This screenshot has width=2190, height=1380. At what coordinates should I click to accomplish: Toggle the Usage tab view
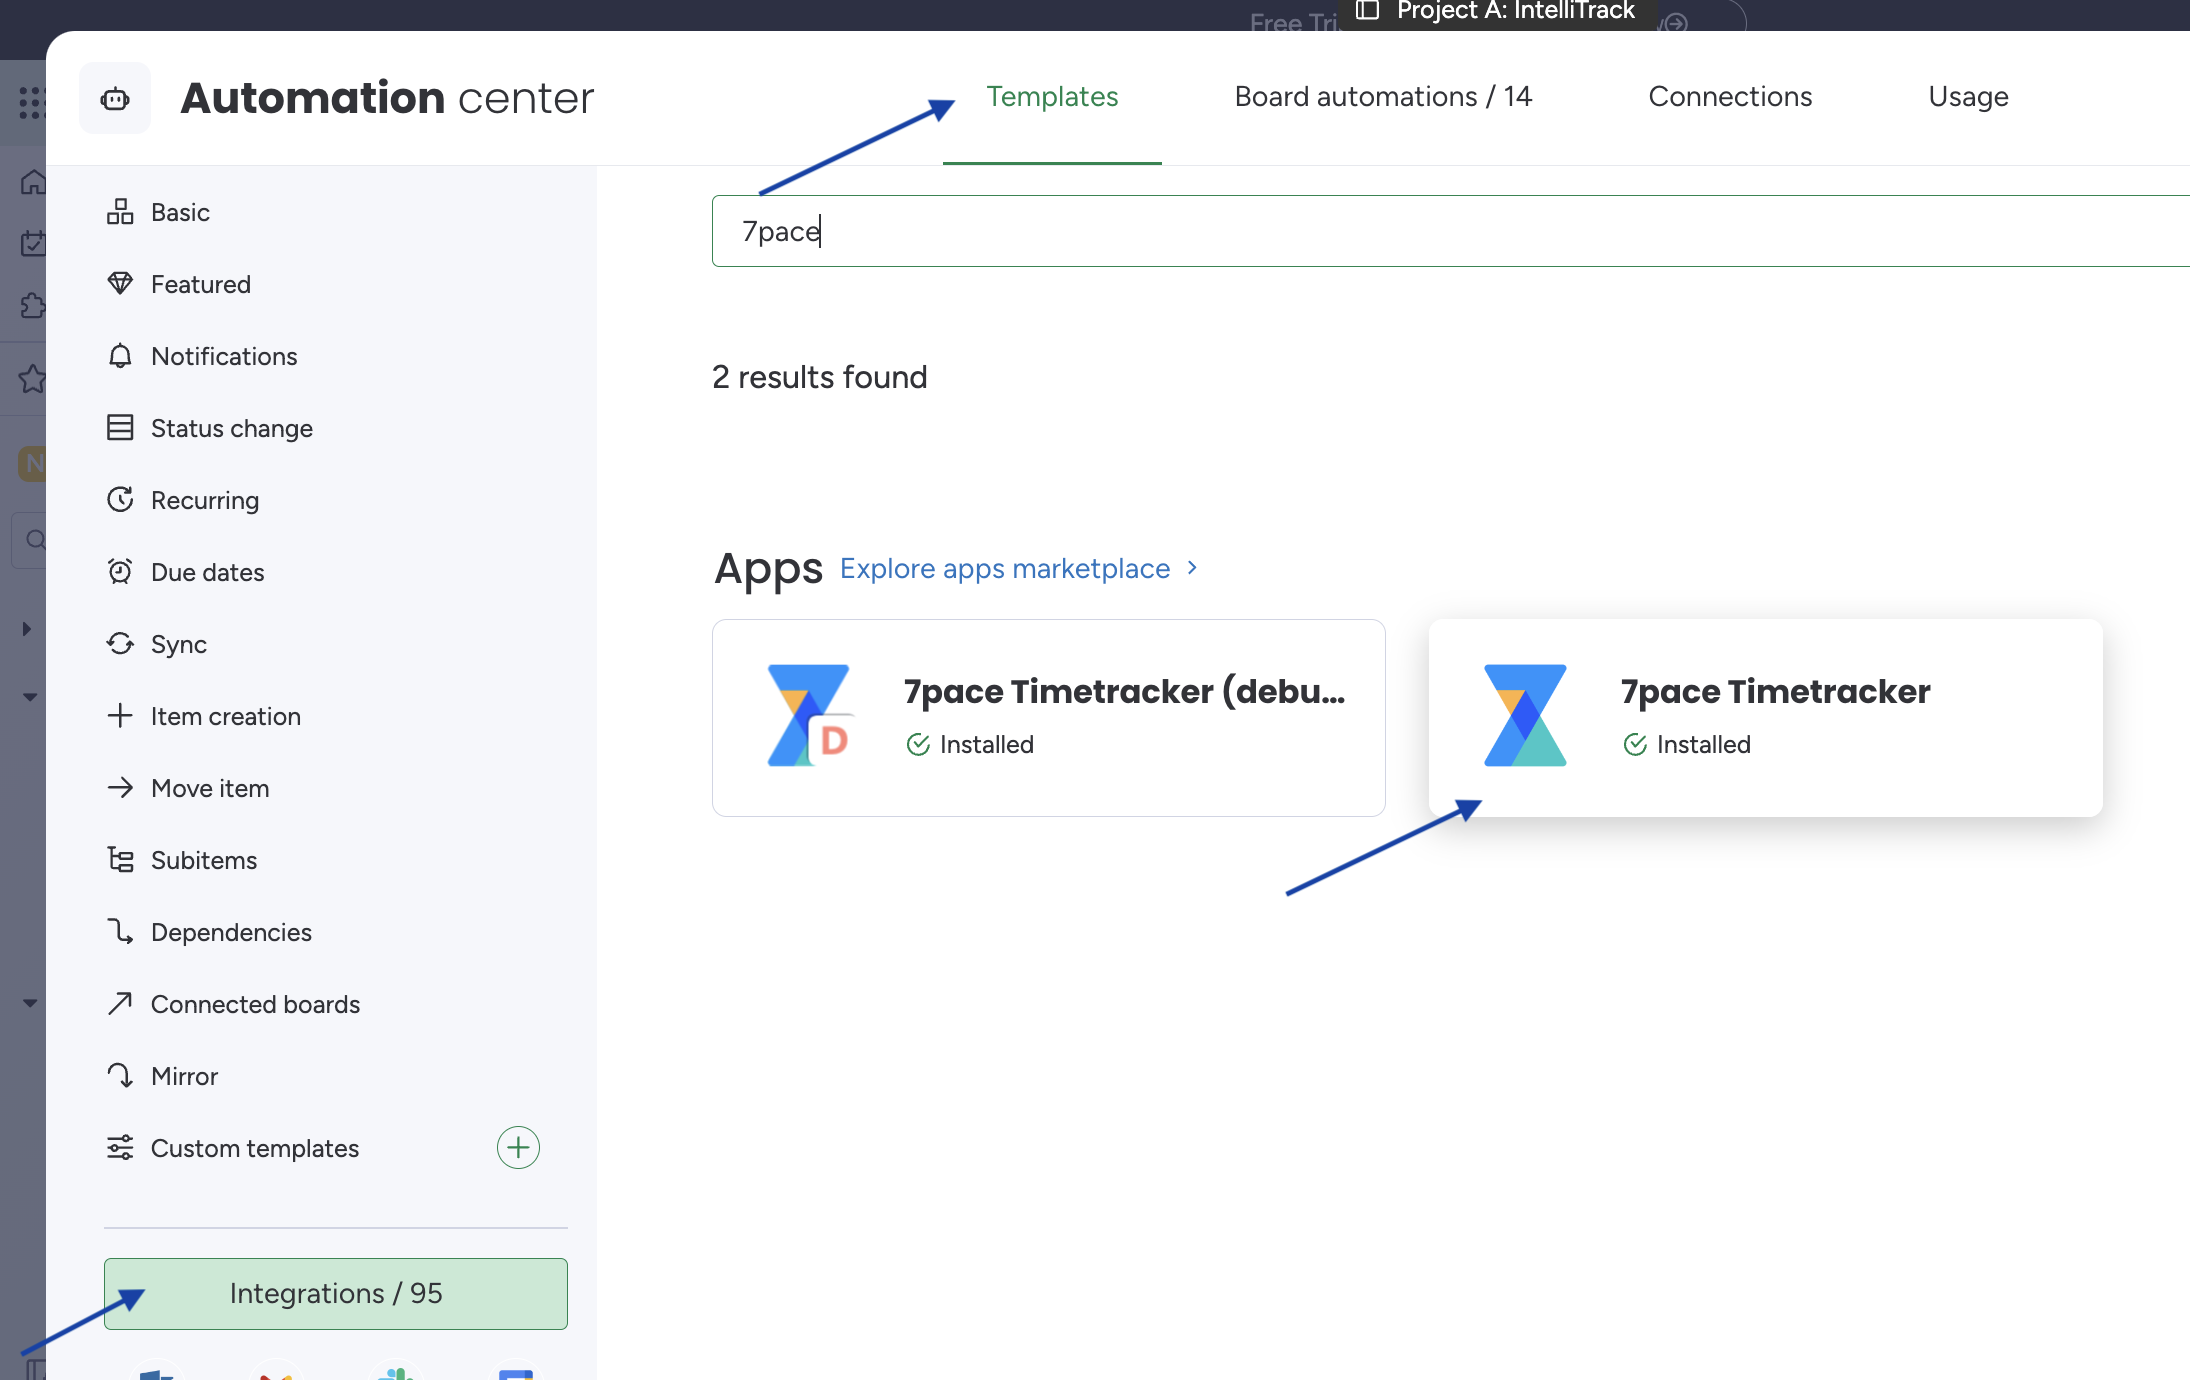tap(1968, 95)
